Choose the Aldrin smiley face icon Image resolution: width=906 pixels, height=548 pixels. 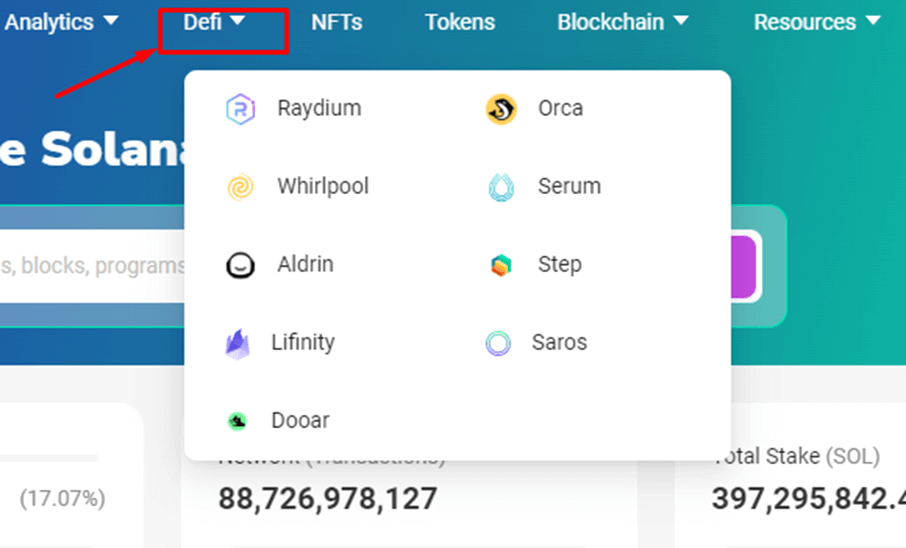pyautogui.click(x=240, y=265)
